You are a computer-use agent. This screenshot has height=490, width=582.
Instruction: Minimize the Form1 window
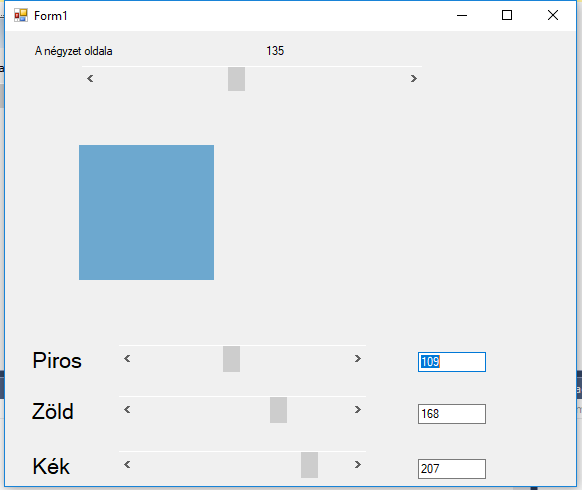click(462, 16)
